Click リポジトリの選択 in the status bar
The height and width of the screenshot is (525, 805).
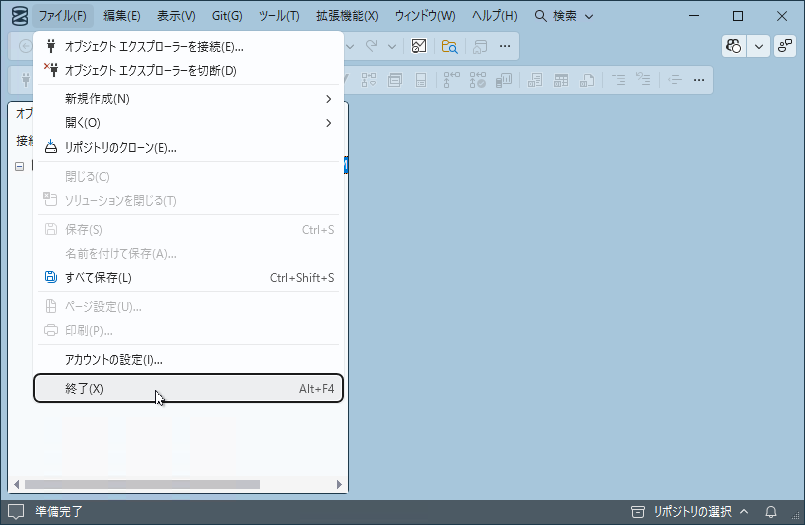tap(691, 512)
